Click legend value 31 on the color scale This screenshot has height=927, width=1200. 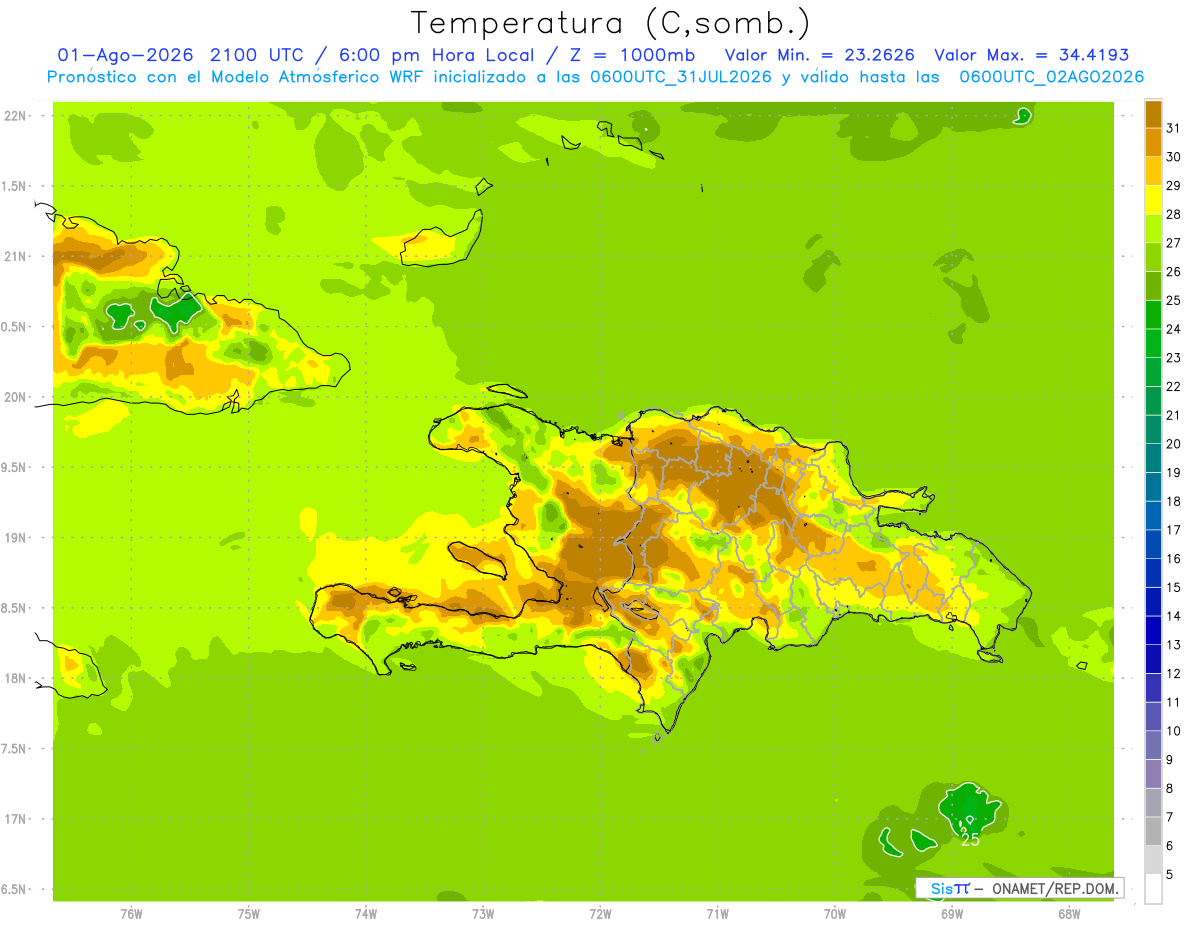tap(1174, 128)
